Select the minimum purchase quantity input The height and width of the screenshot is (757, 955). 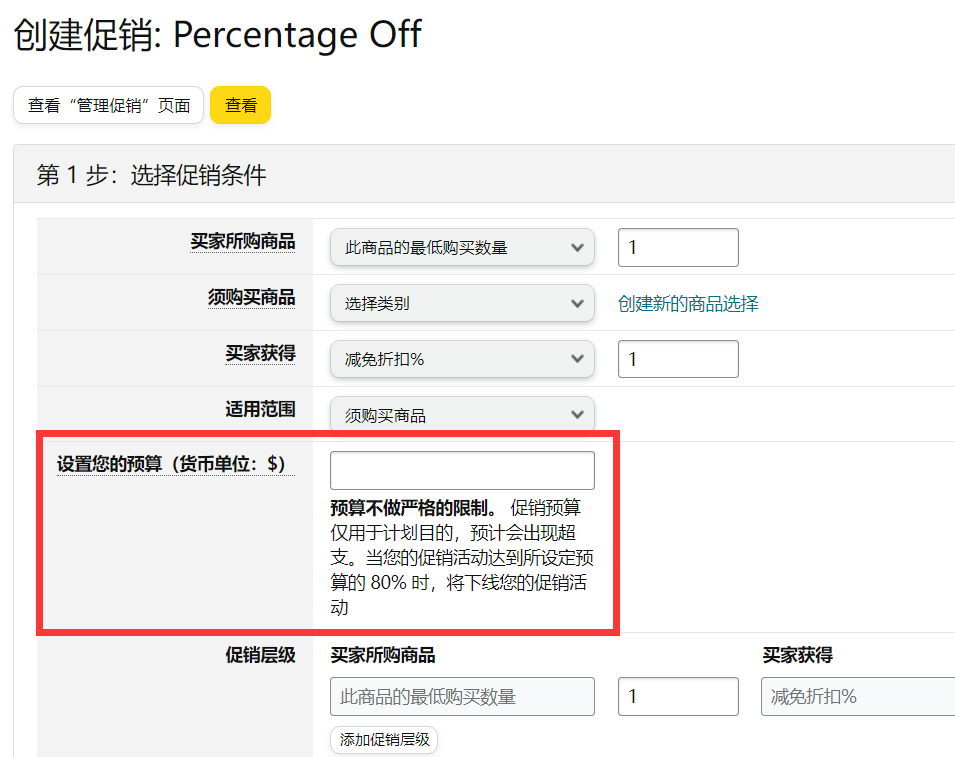[x=678, y=247]
